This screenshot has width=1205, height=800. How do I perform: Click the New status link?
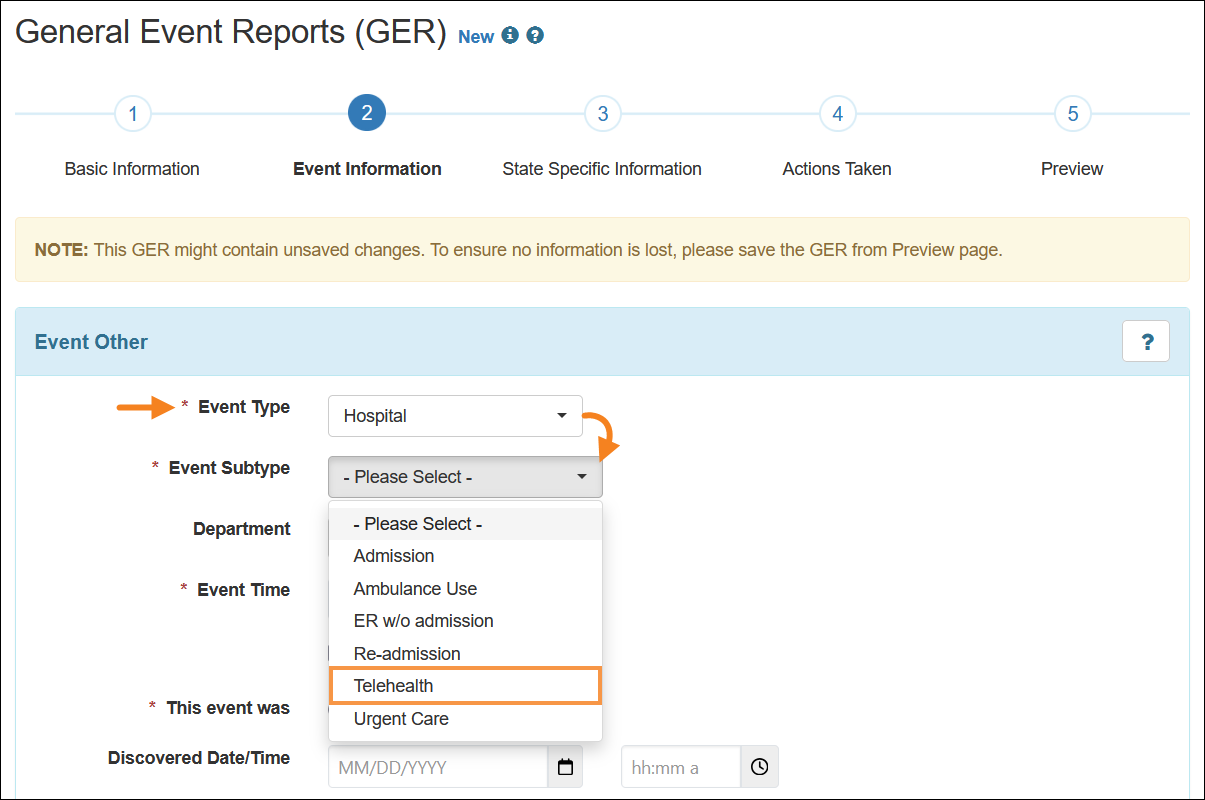click(476, 37)
